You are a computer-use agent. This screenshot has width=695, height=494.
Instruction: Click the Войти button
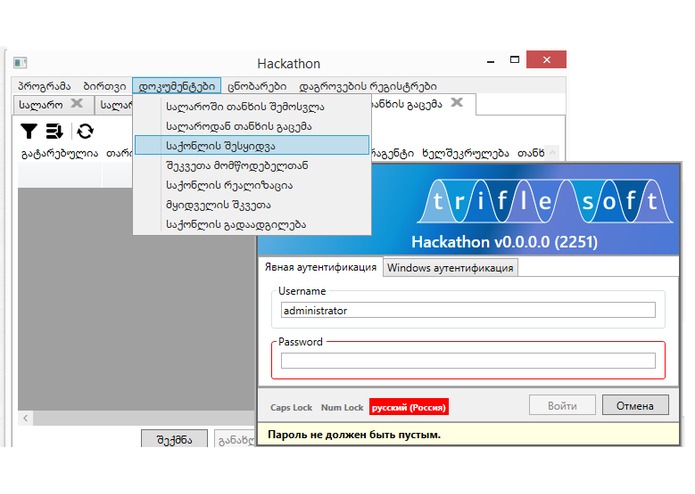pyautogui.click(x=562, y=405)
